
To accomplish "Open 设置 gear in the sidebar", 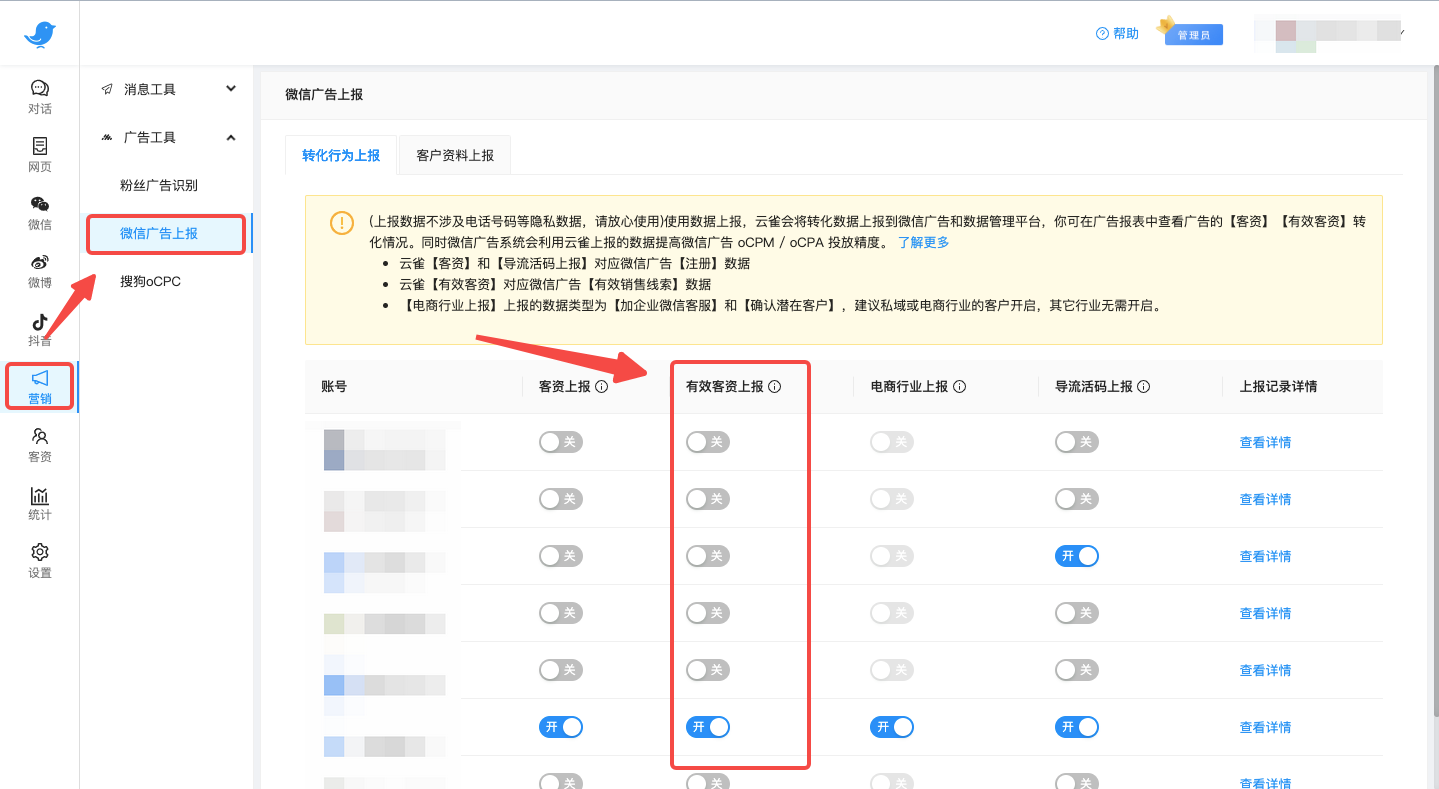I will [40, 561].
